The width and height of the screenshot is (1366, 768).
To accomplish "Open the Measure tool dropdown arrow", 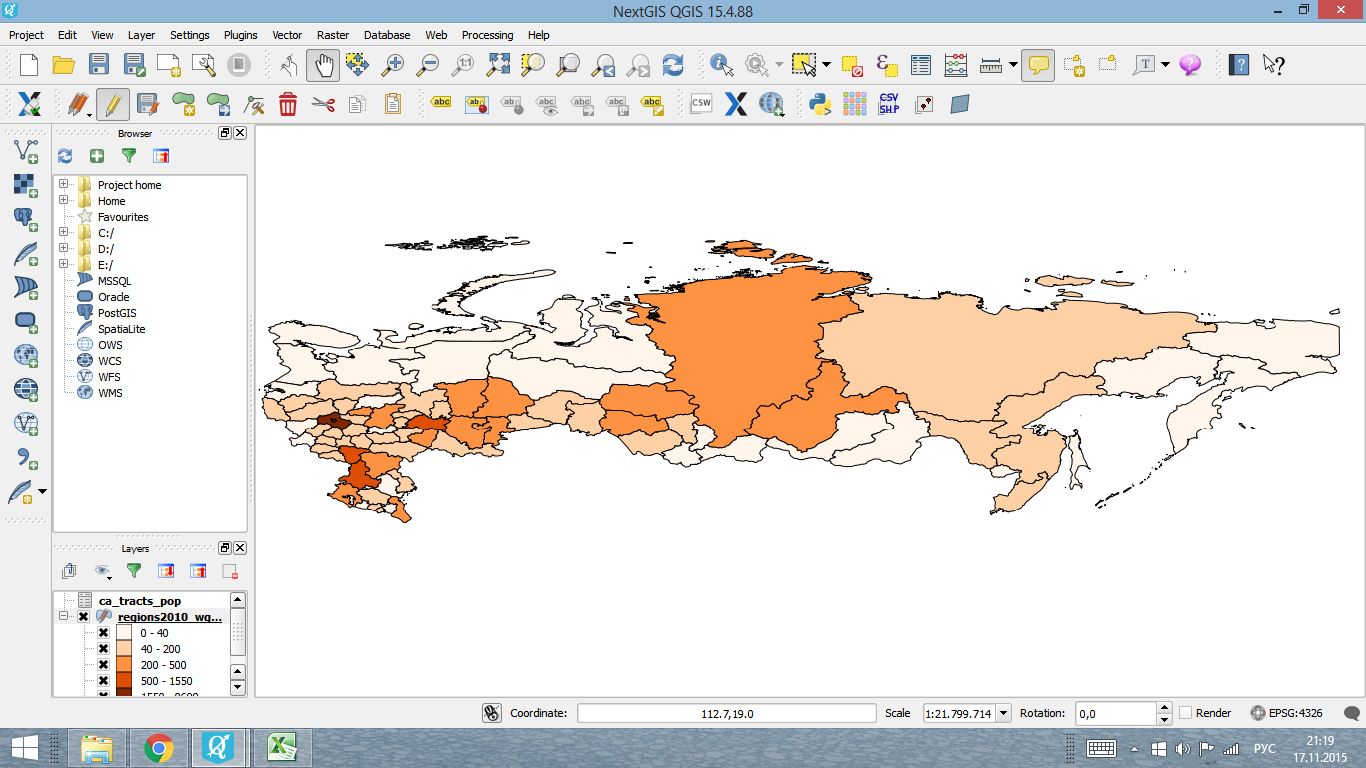I will (1013, 65).
